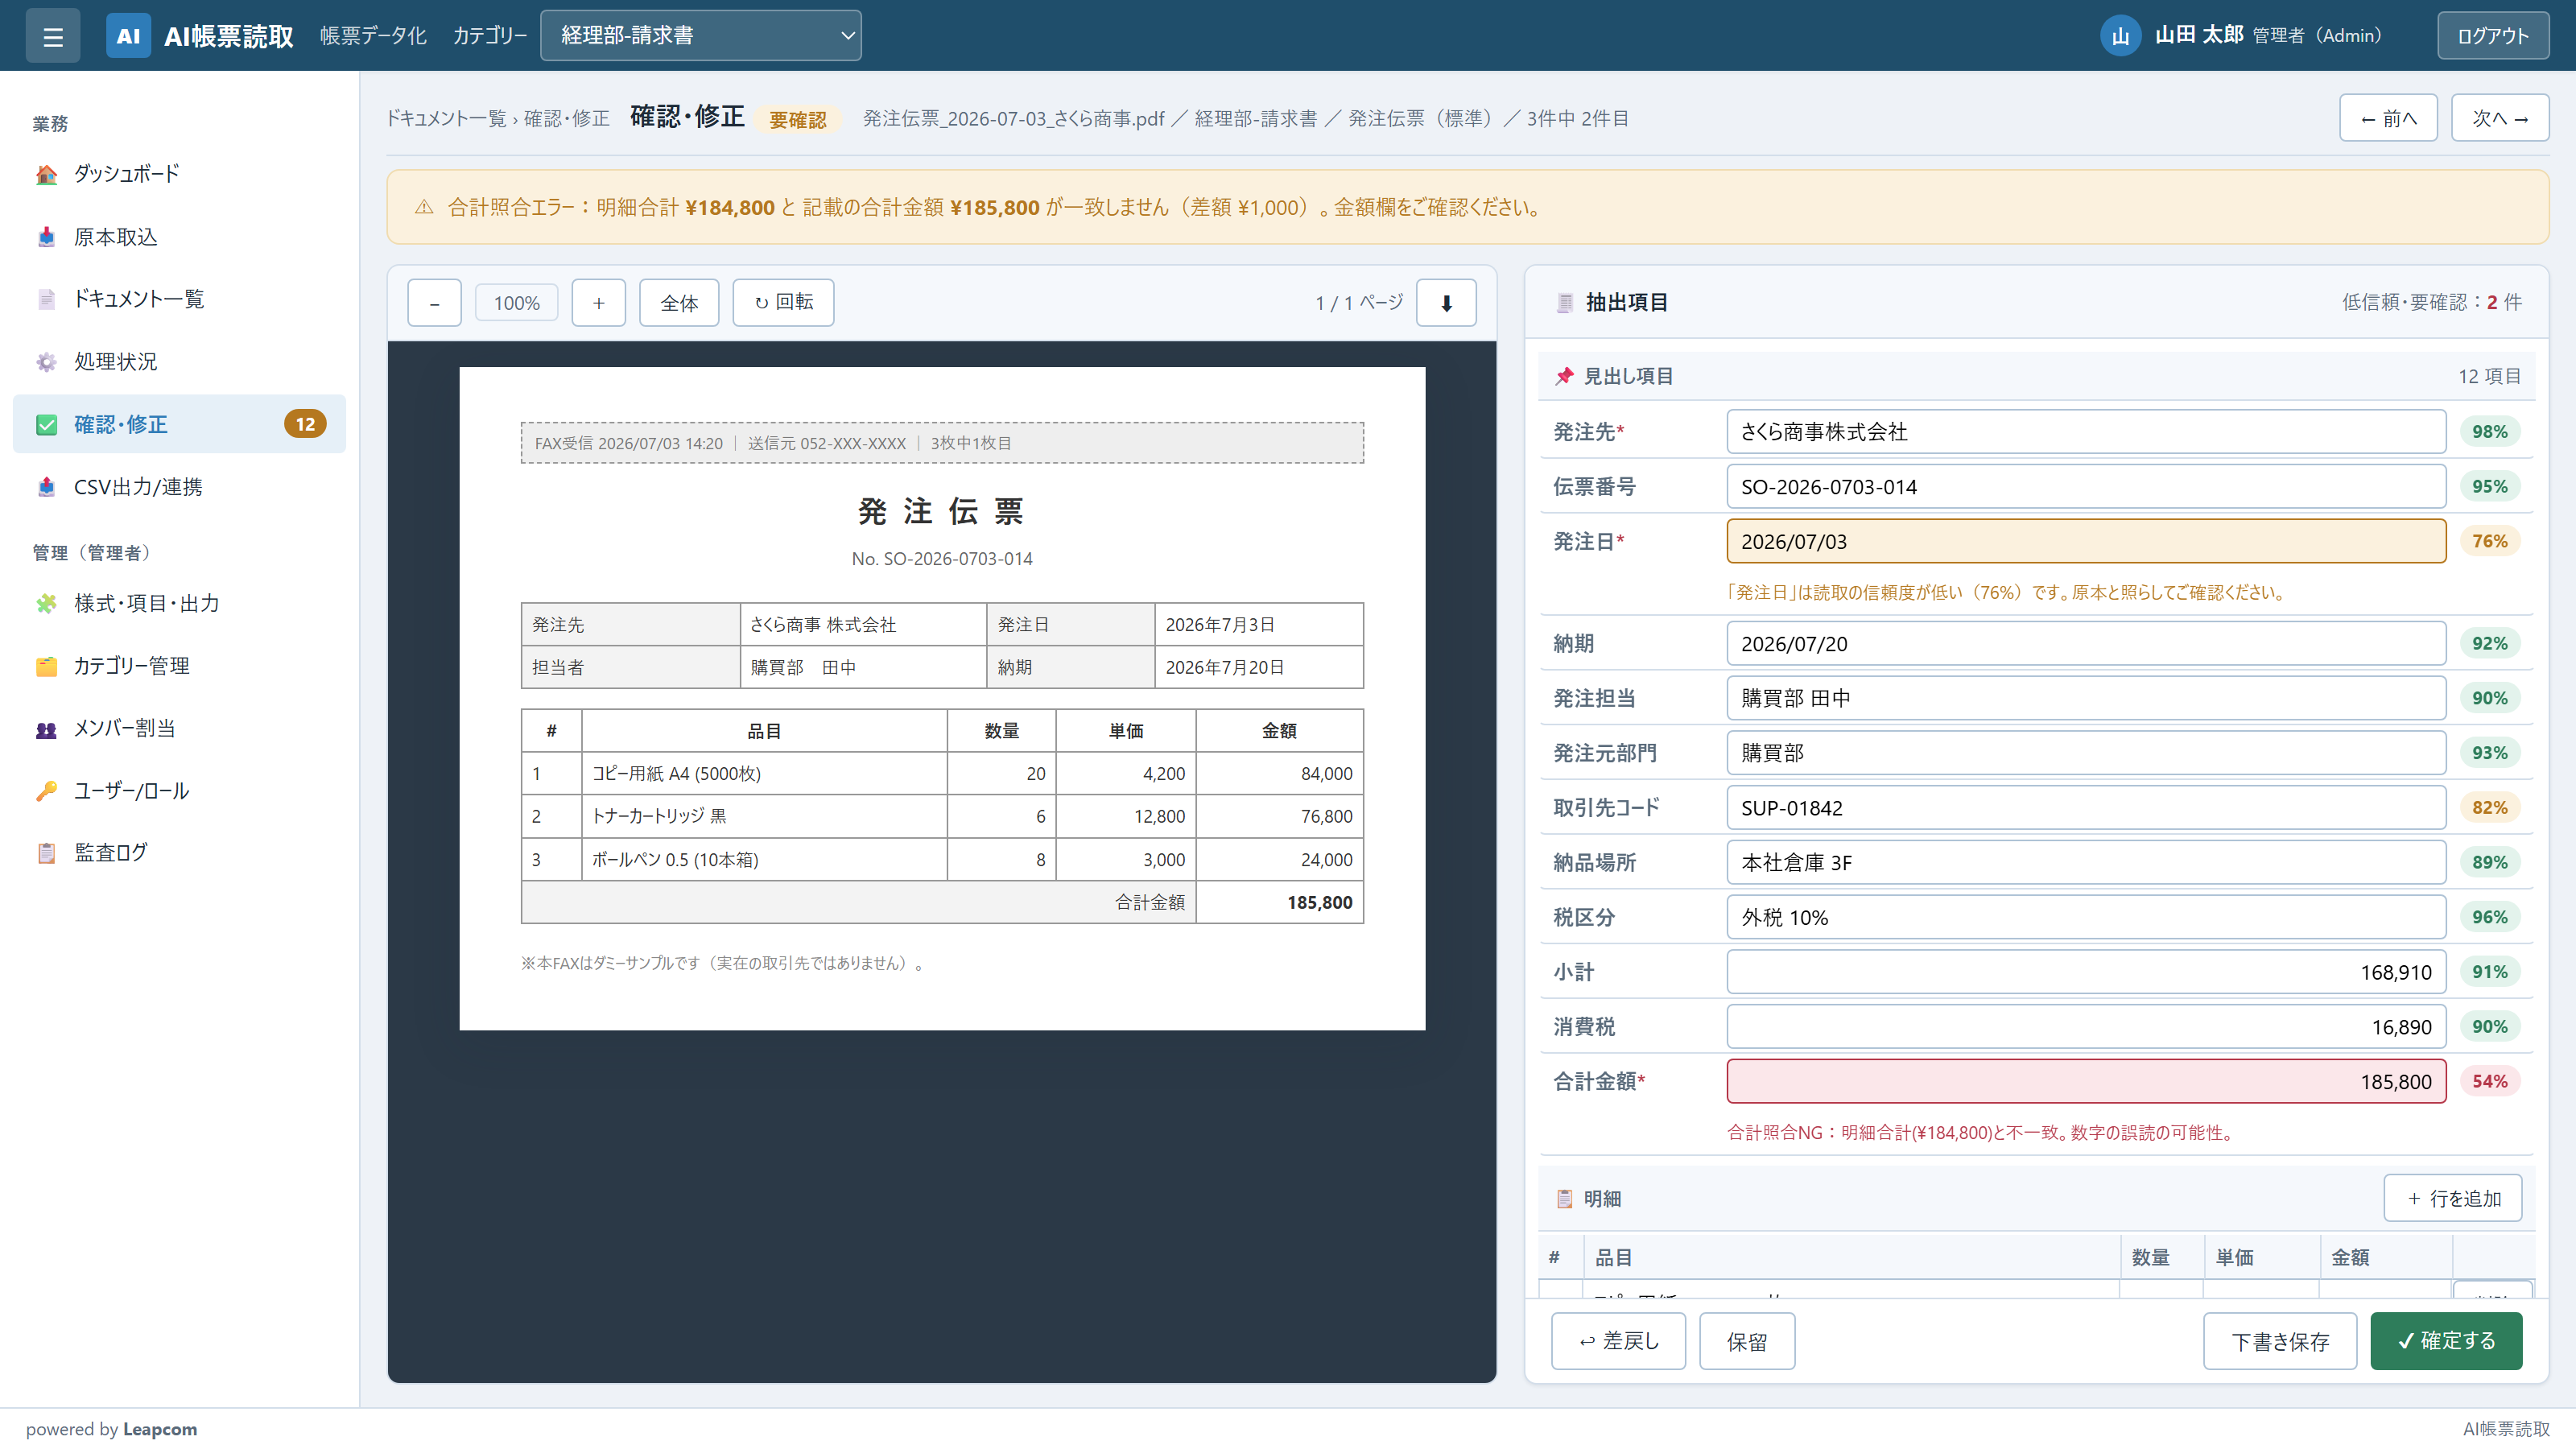Click the 100% zoom level indicator

coord(516,303)
